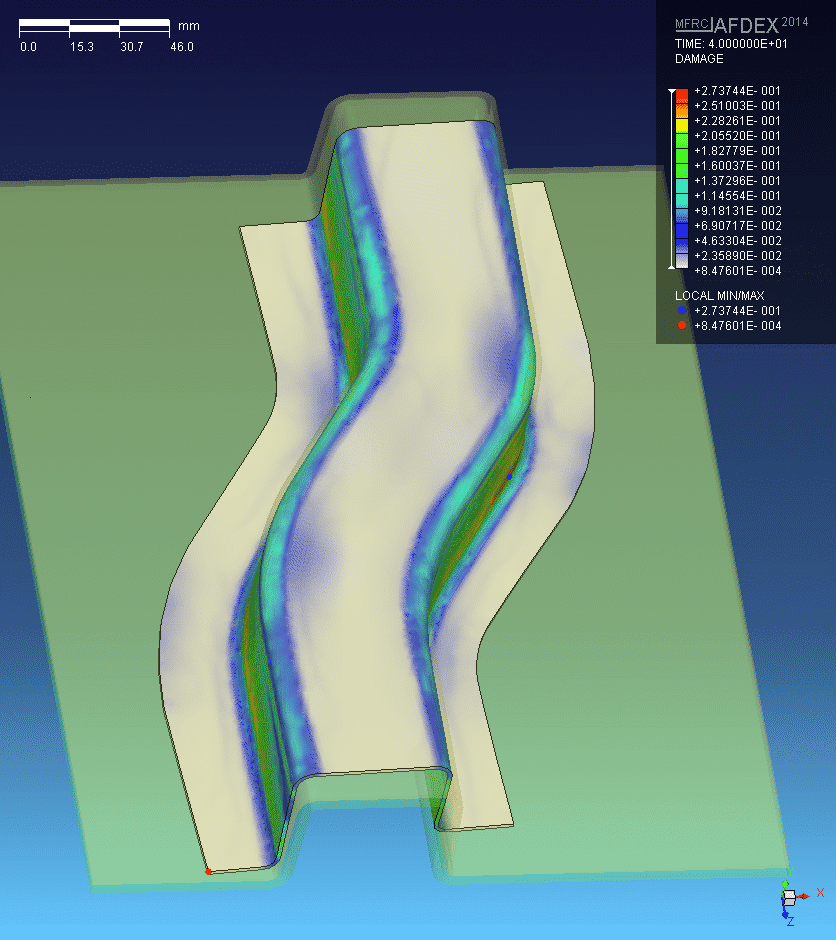This screenshot has height=940, width=836.
Task: Click the mm scale bar ruler
Action: coord(94,23)
